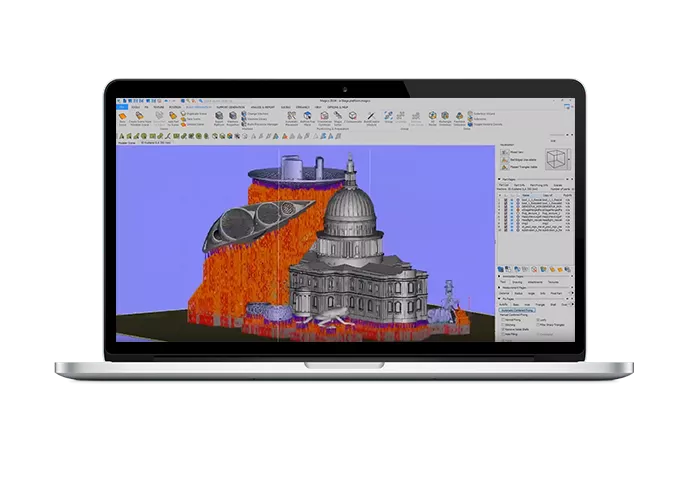Click arrow to show more Measurement tabs

[573, 293]
